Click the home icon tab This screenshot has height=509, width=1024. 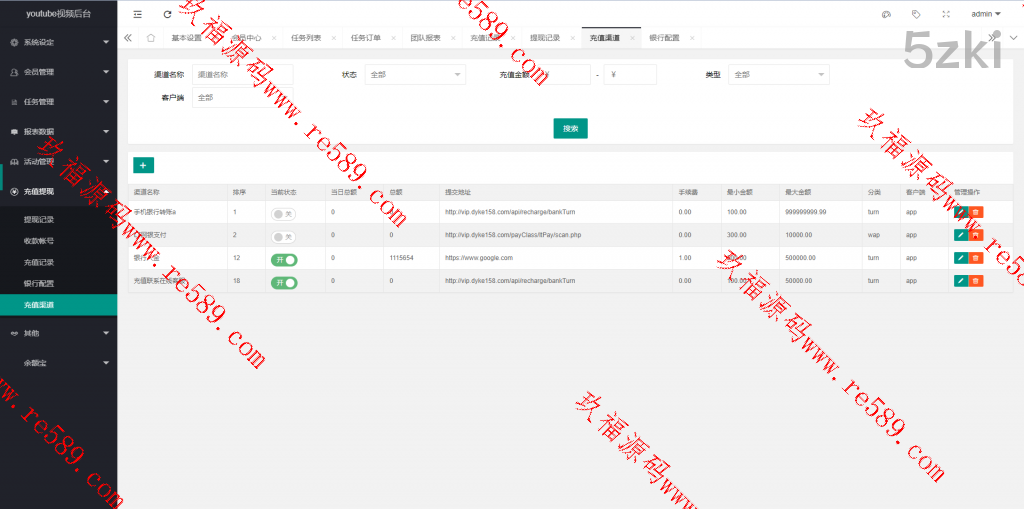(150, 38)
